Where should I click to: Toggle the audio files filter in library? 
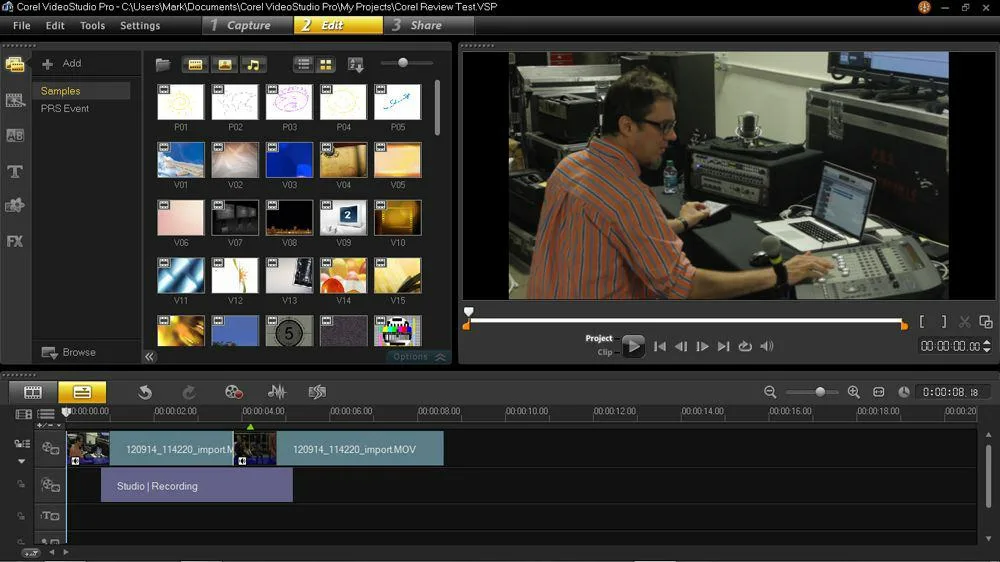point(253,64)
